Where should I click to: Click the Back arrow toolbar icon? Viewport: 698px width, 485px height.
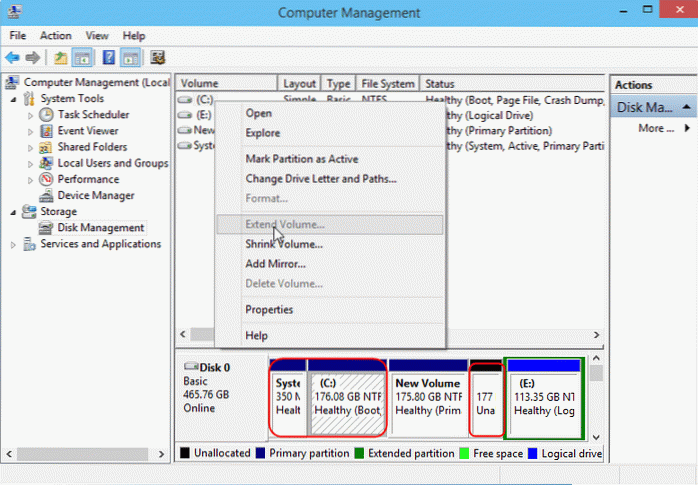point(12,58)
